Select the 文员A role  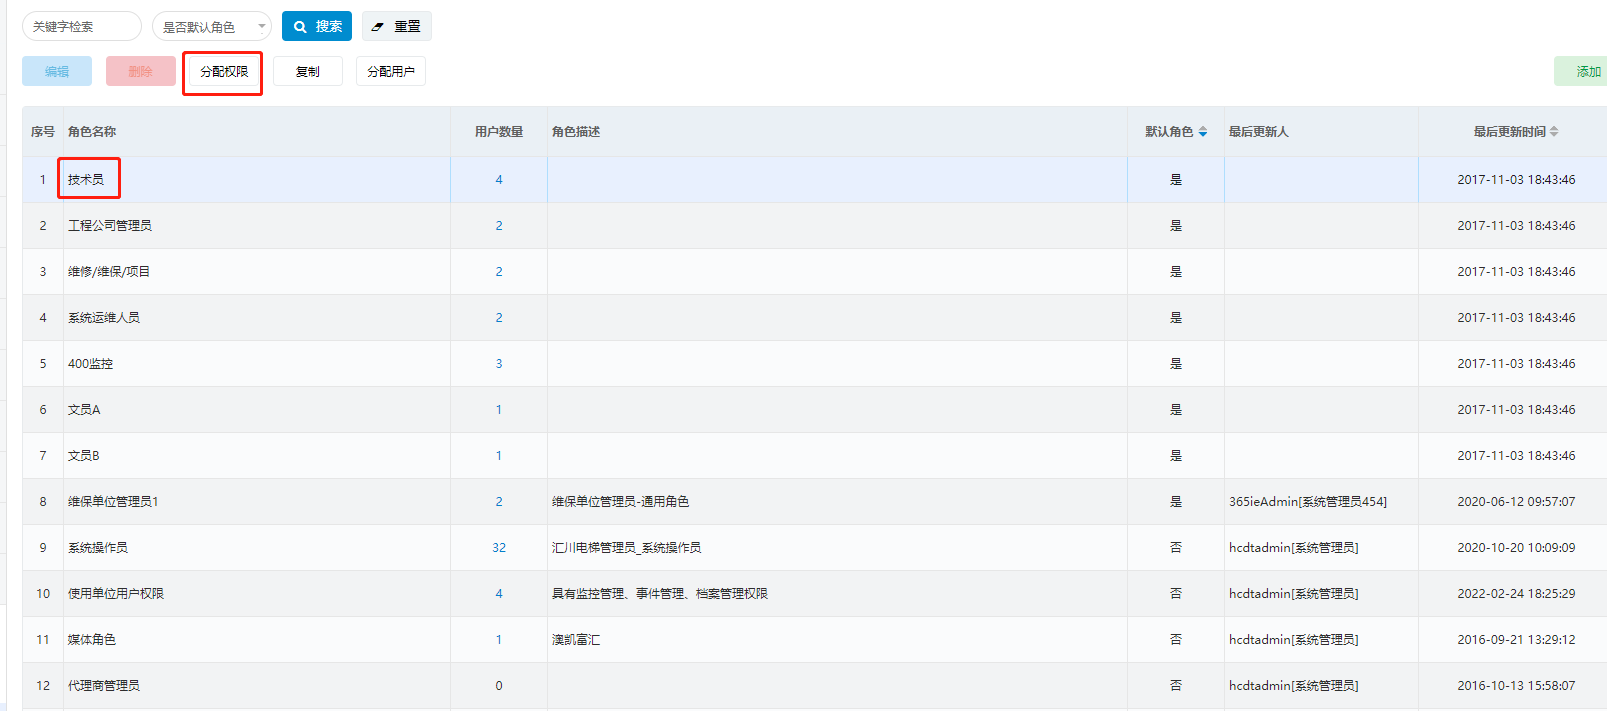[84, 410]
